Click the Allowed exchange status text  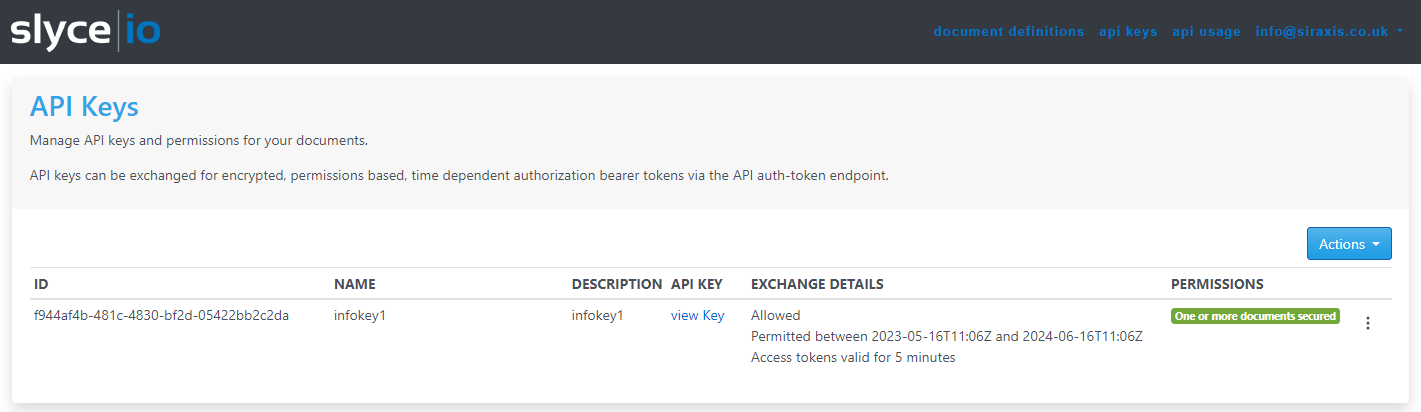775,316
